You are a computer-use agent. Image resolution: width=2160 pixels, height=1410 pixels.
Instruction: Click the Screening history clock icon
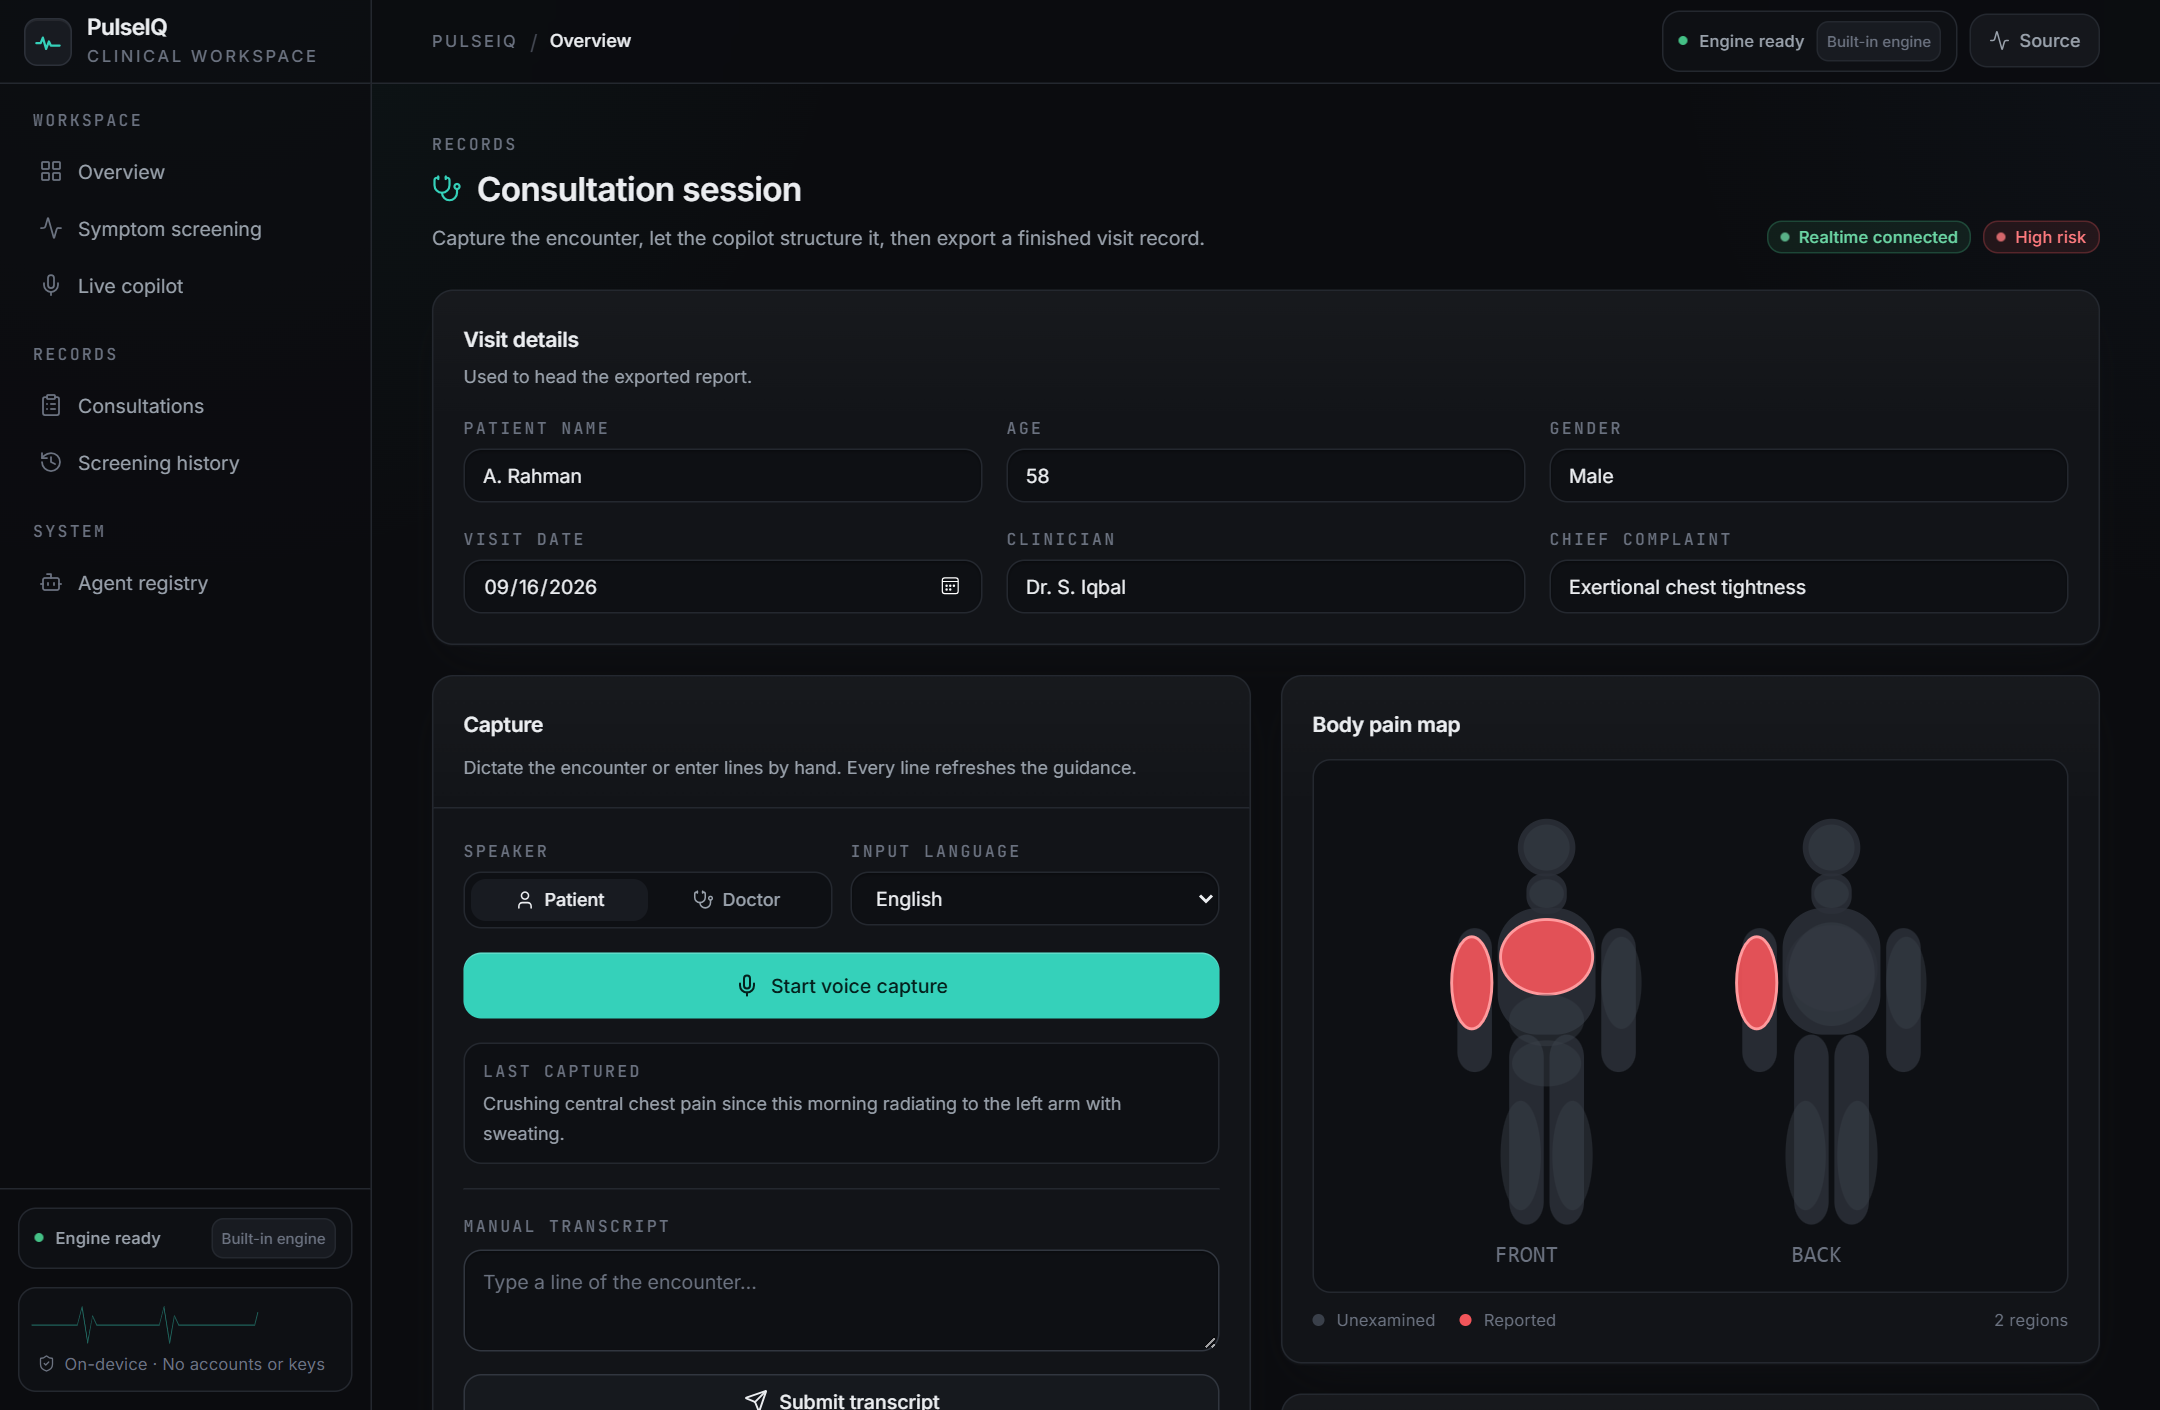point(51,462)
